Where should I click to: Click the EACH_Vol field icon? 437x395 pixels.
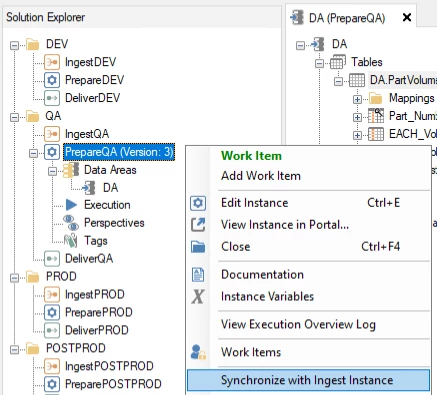pos(376,134)
